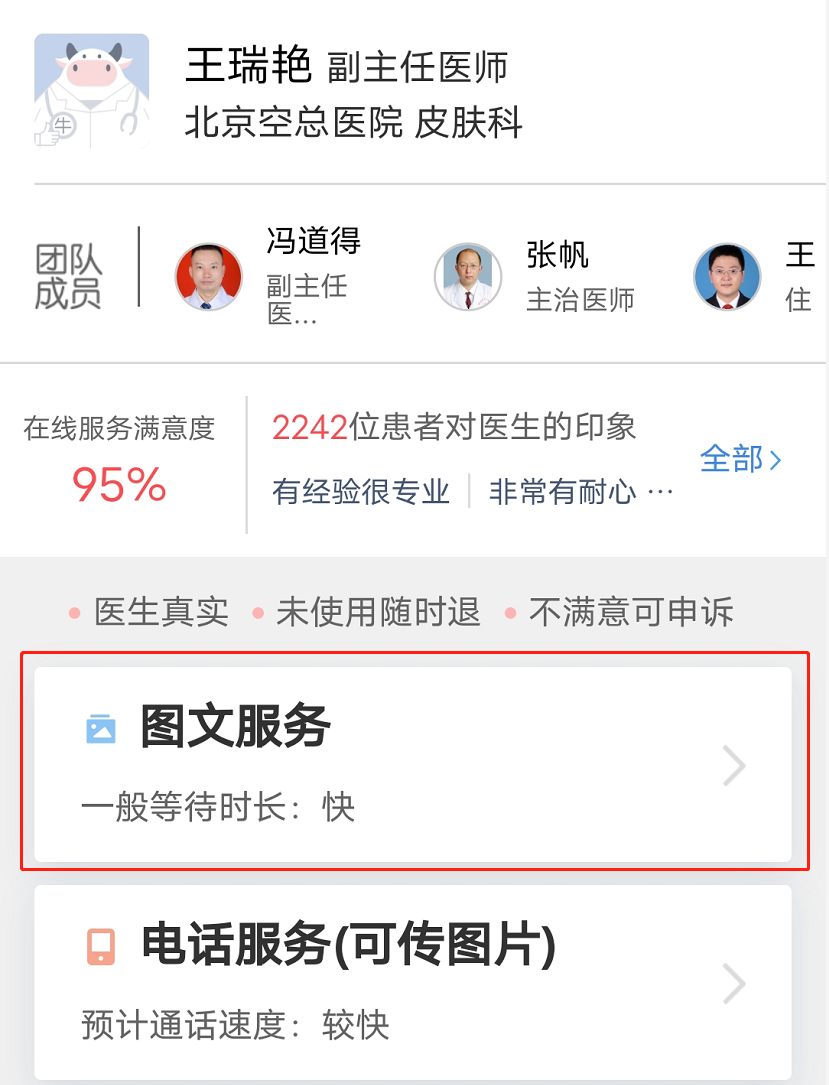
Task: Open 北京空总医院 皮肤科 hospital link
Action: [353, 123]
